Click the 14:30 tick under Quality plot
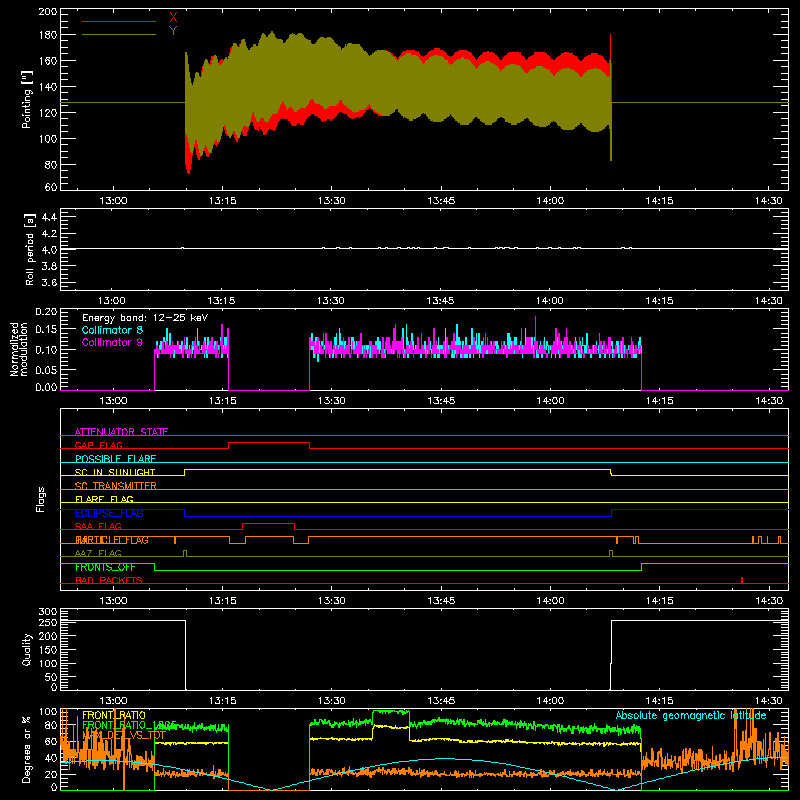 (768, 701)
